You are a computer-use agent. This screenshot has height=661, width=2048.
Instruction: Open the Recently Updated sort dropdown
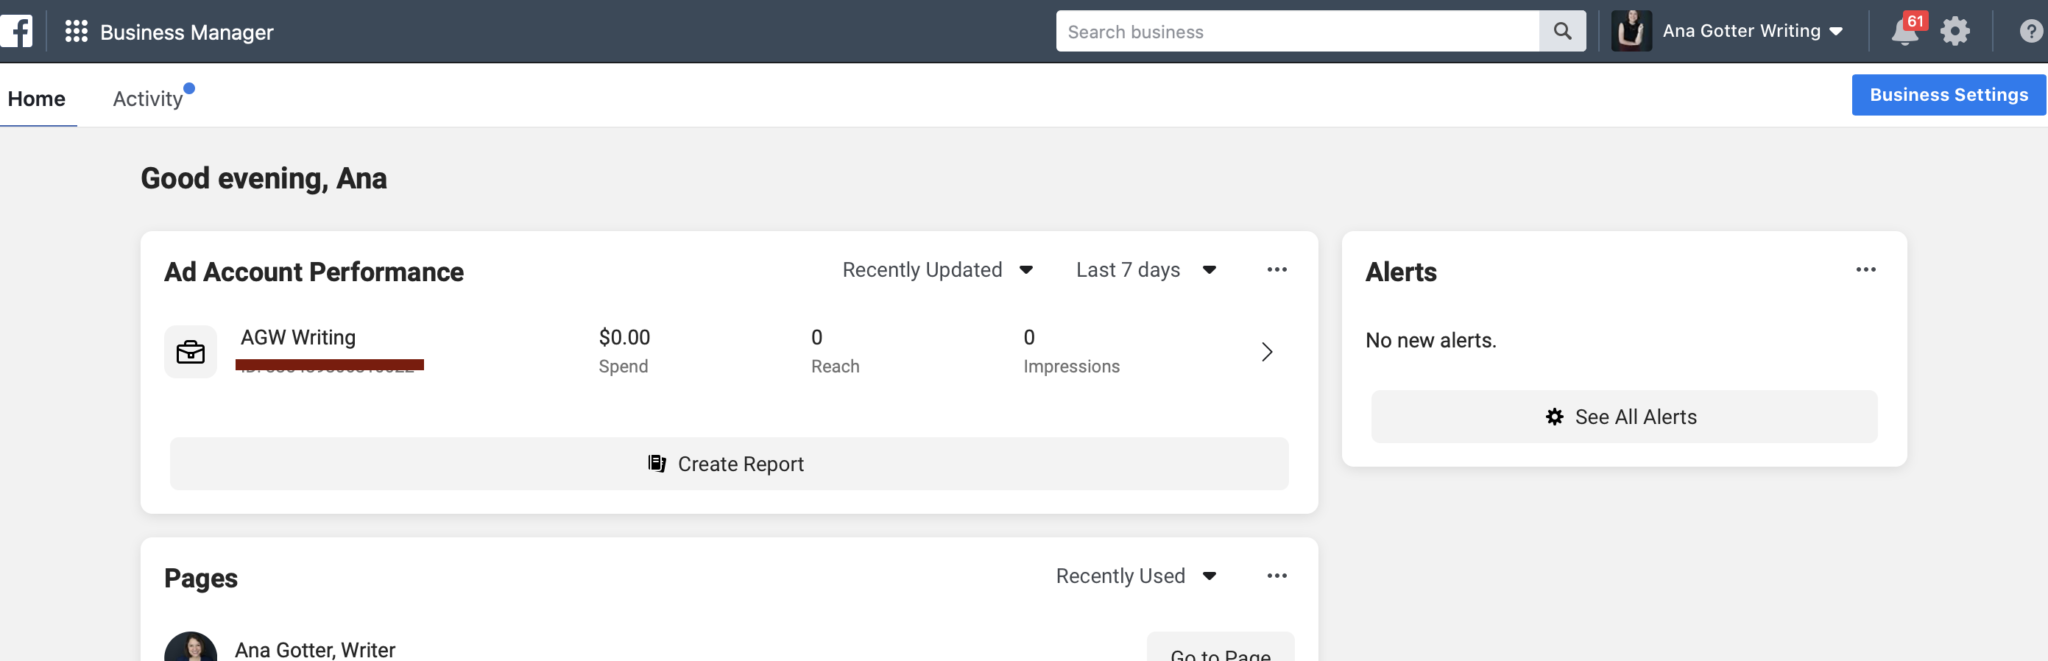point(938,270)
